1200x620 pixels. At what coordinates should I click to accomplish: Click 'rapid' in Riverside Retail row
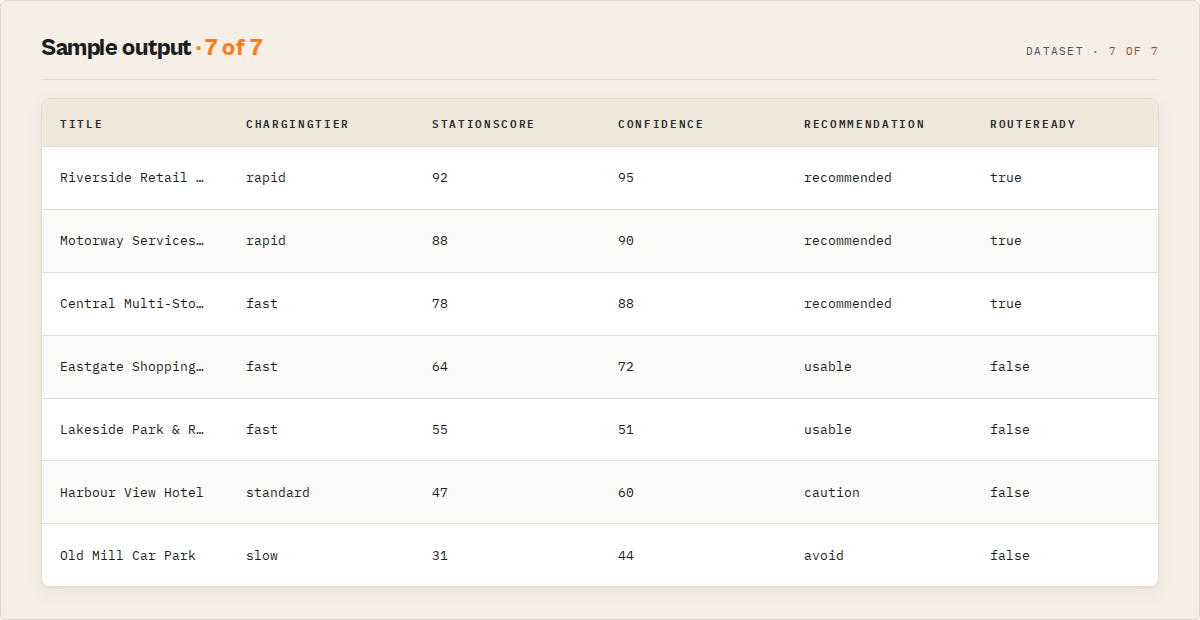point(266,178)
